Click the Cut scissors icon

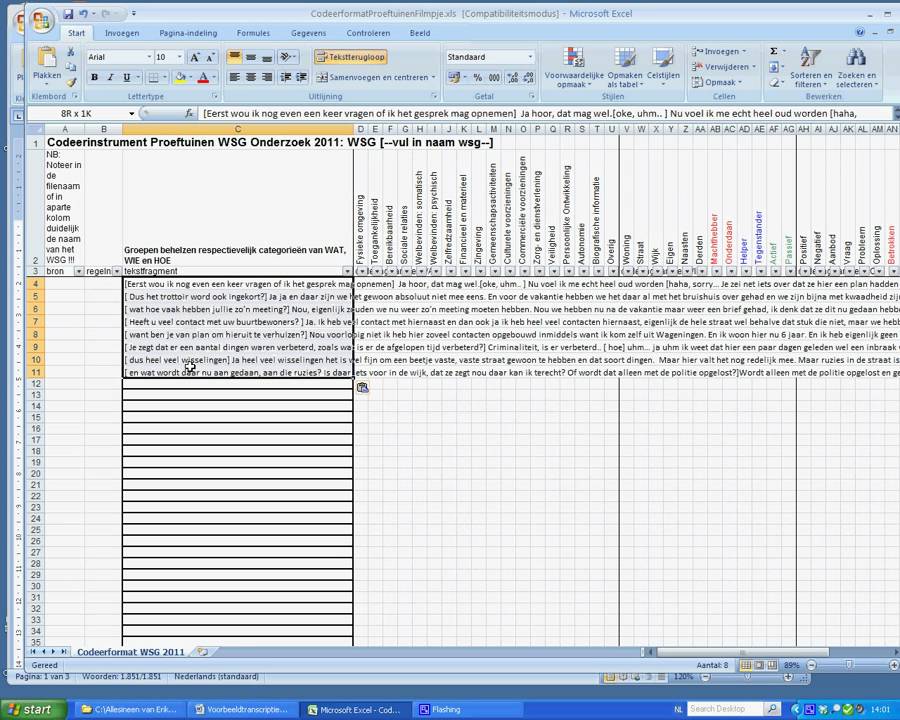[71, 52]
